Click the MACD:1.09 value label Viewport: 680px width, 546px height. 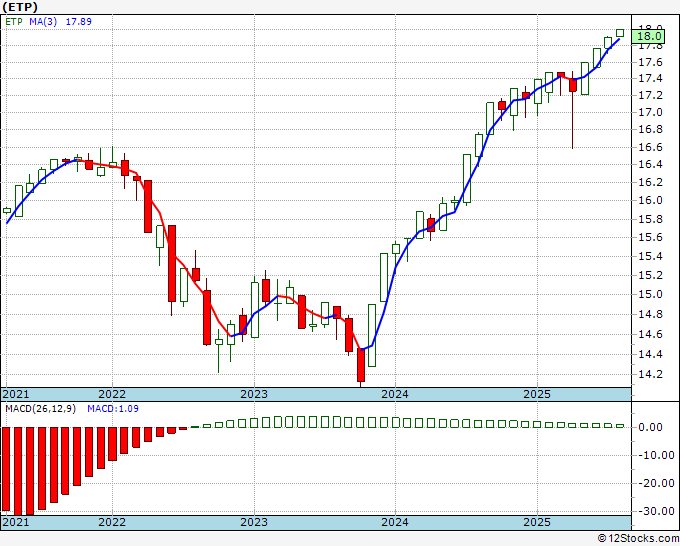pos(113,409)
